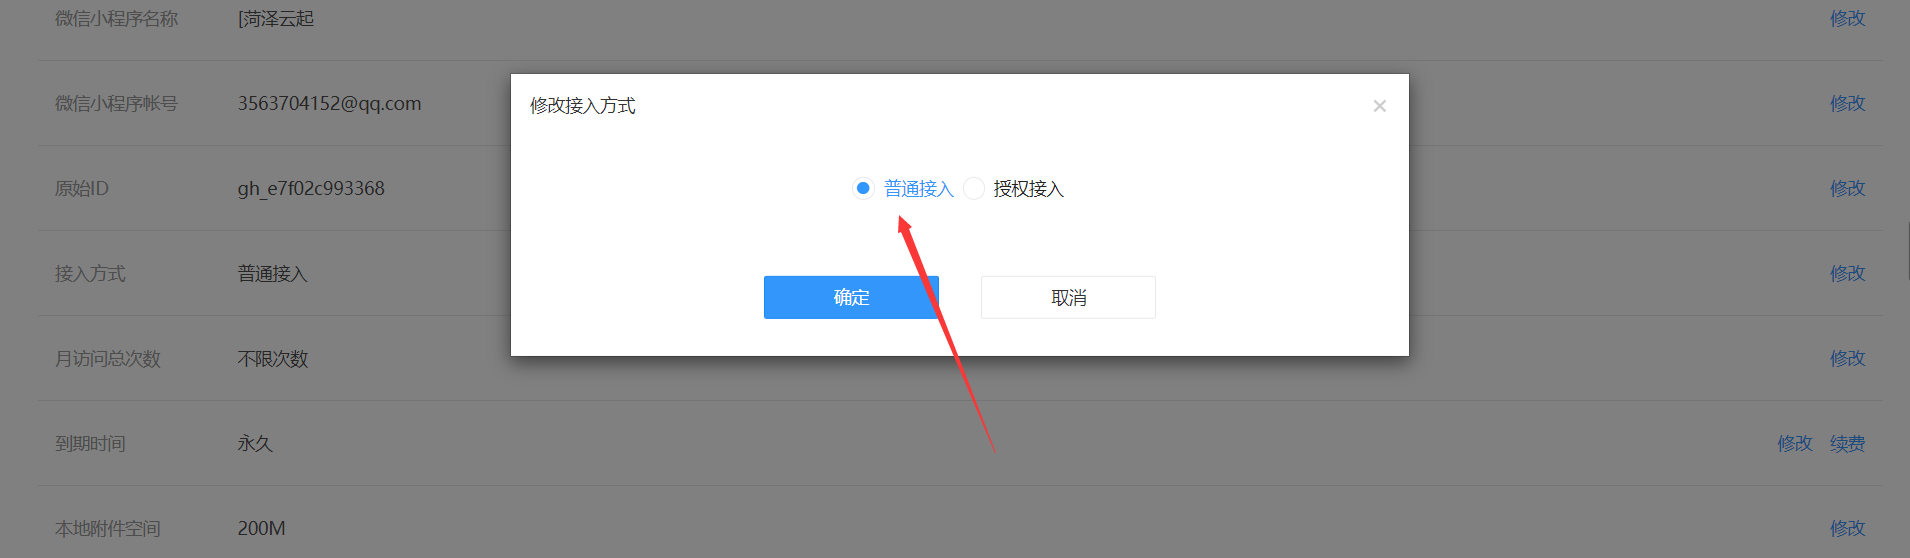Open the 续费 renewal link
1910x558 pixels.
click(1847, 443)
